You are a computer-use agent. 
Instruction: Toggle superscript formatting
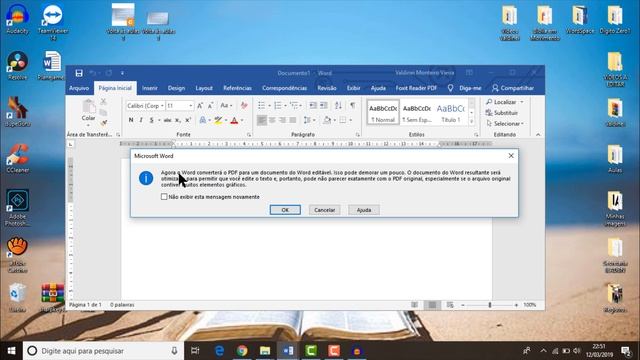point(188,120)
